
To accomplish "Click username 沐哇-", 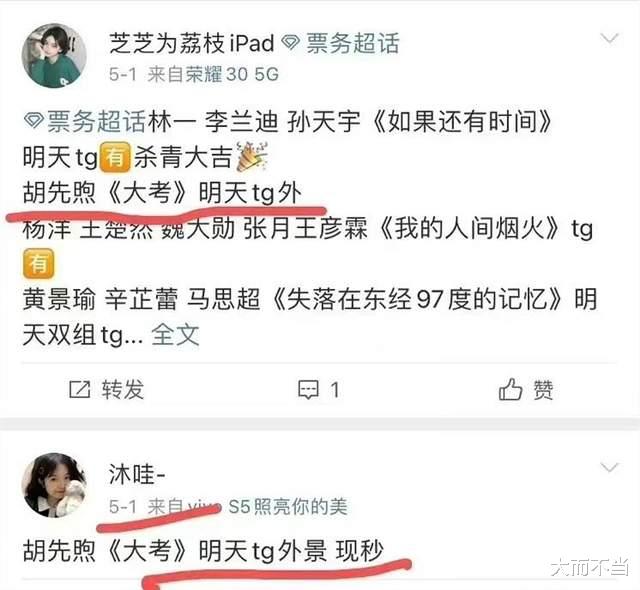I will click(137, 474).
